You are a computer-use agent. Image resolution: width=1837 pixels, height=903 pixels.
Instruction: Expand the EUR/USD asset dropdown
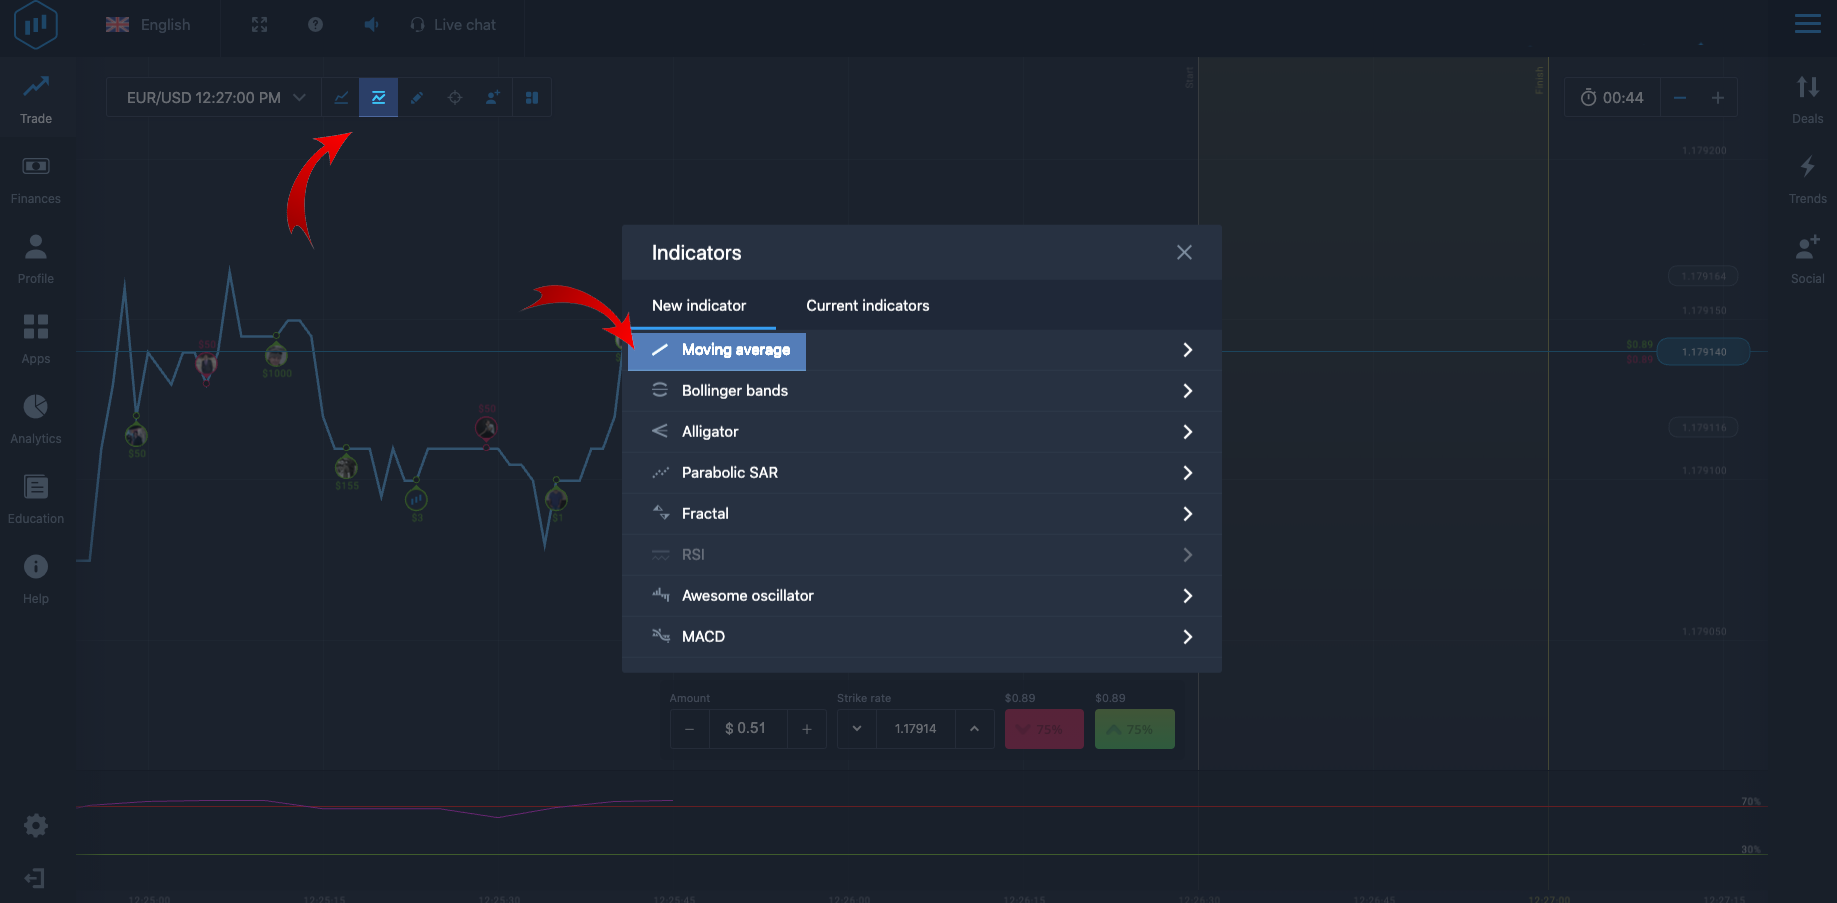click(x=214, y=98)
